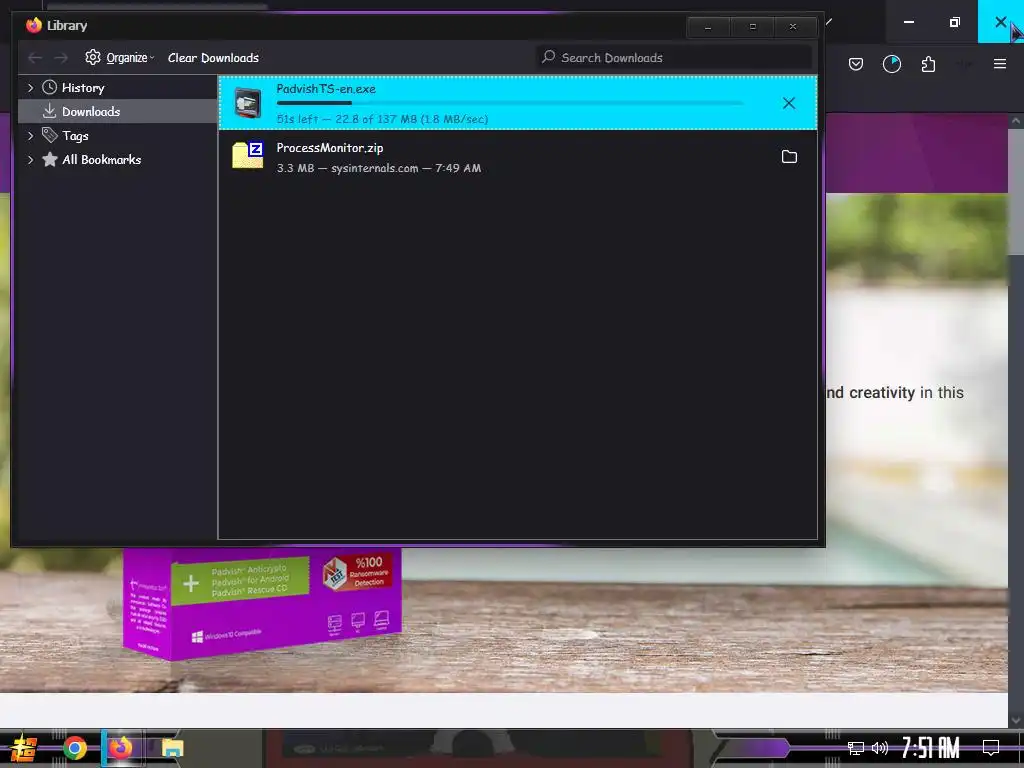Click the Organize gear icon
Image resolution: width=1024 pixels, height=768 pixels.
tap(93, 57)
